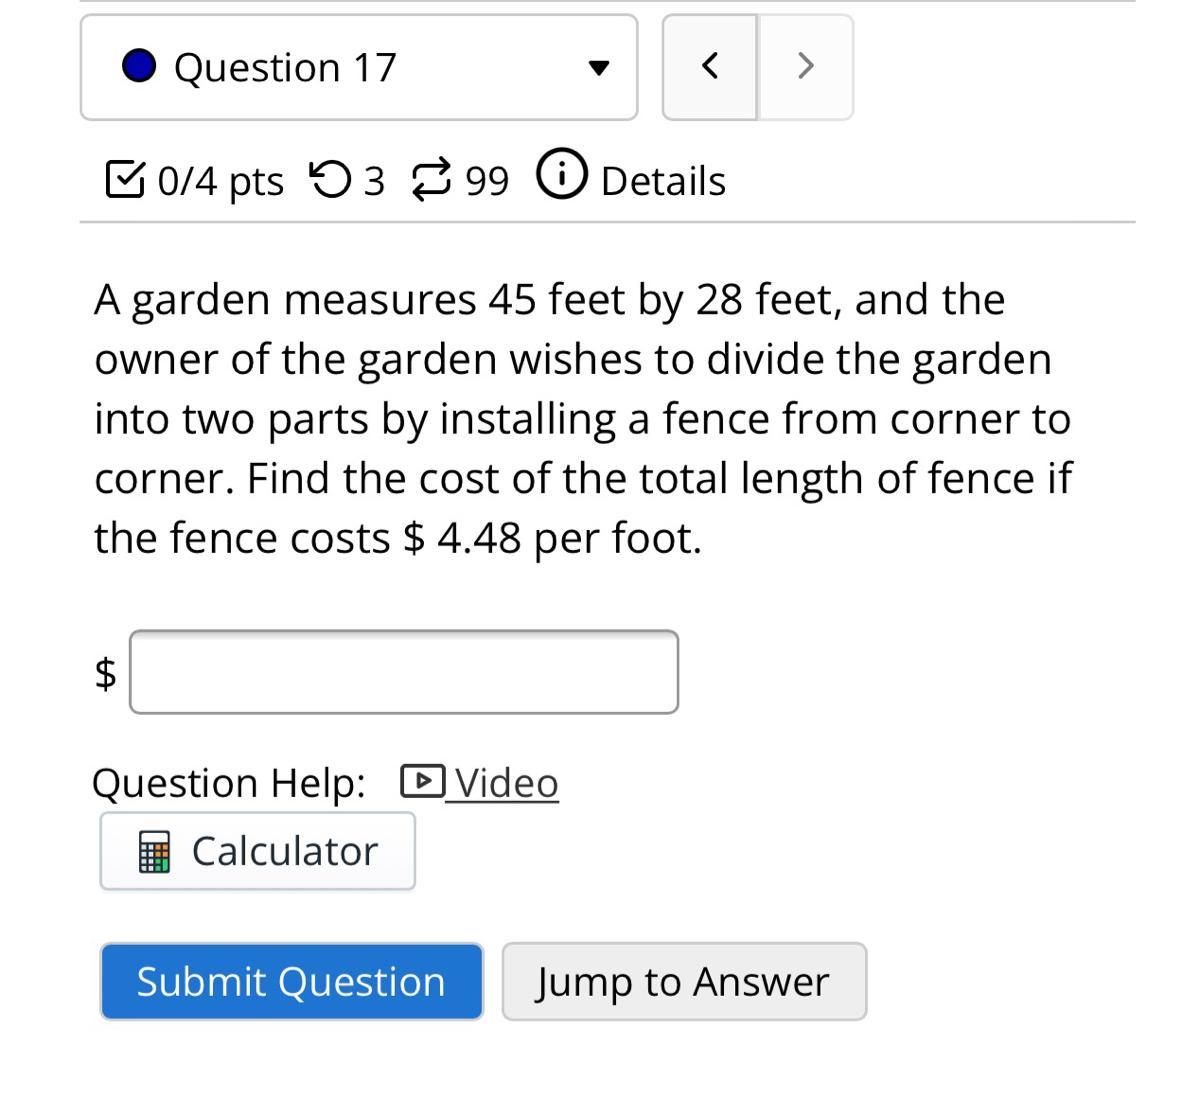1200x1117 pixels.
Task: Open the Question 17 dropdown selector
Action: pos(359,67)
